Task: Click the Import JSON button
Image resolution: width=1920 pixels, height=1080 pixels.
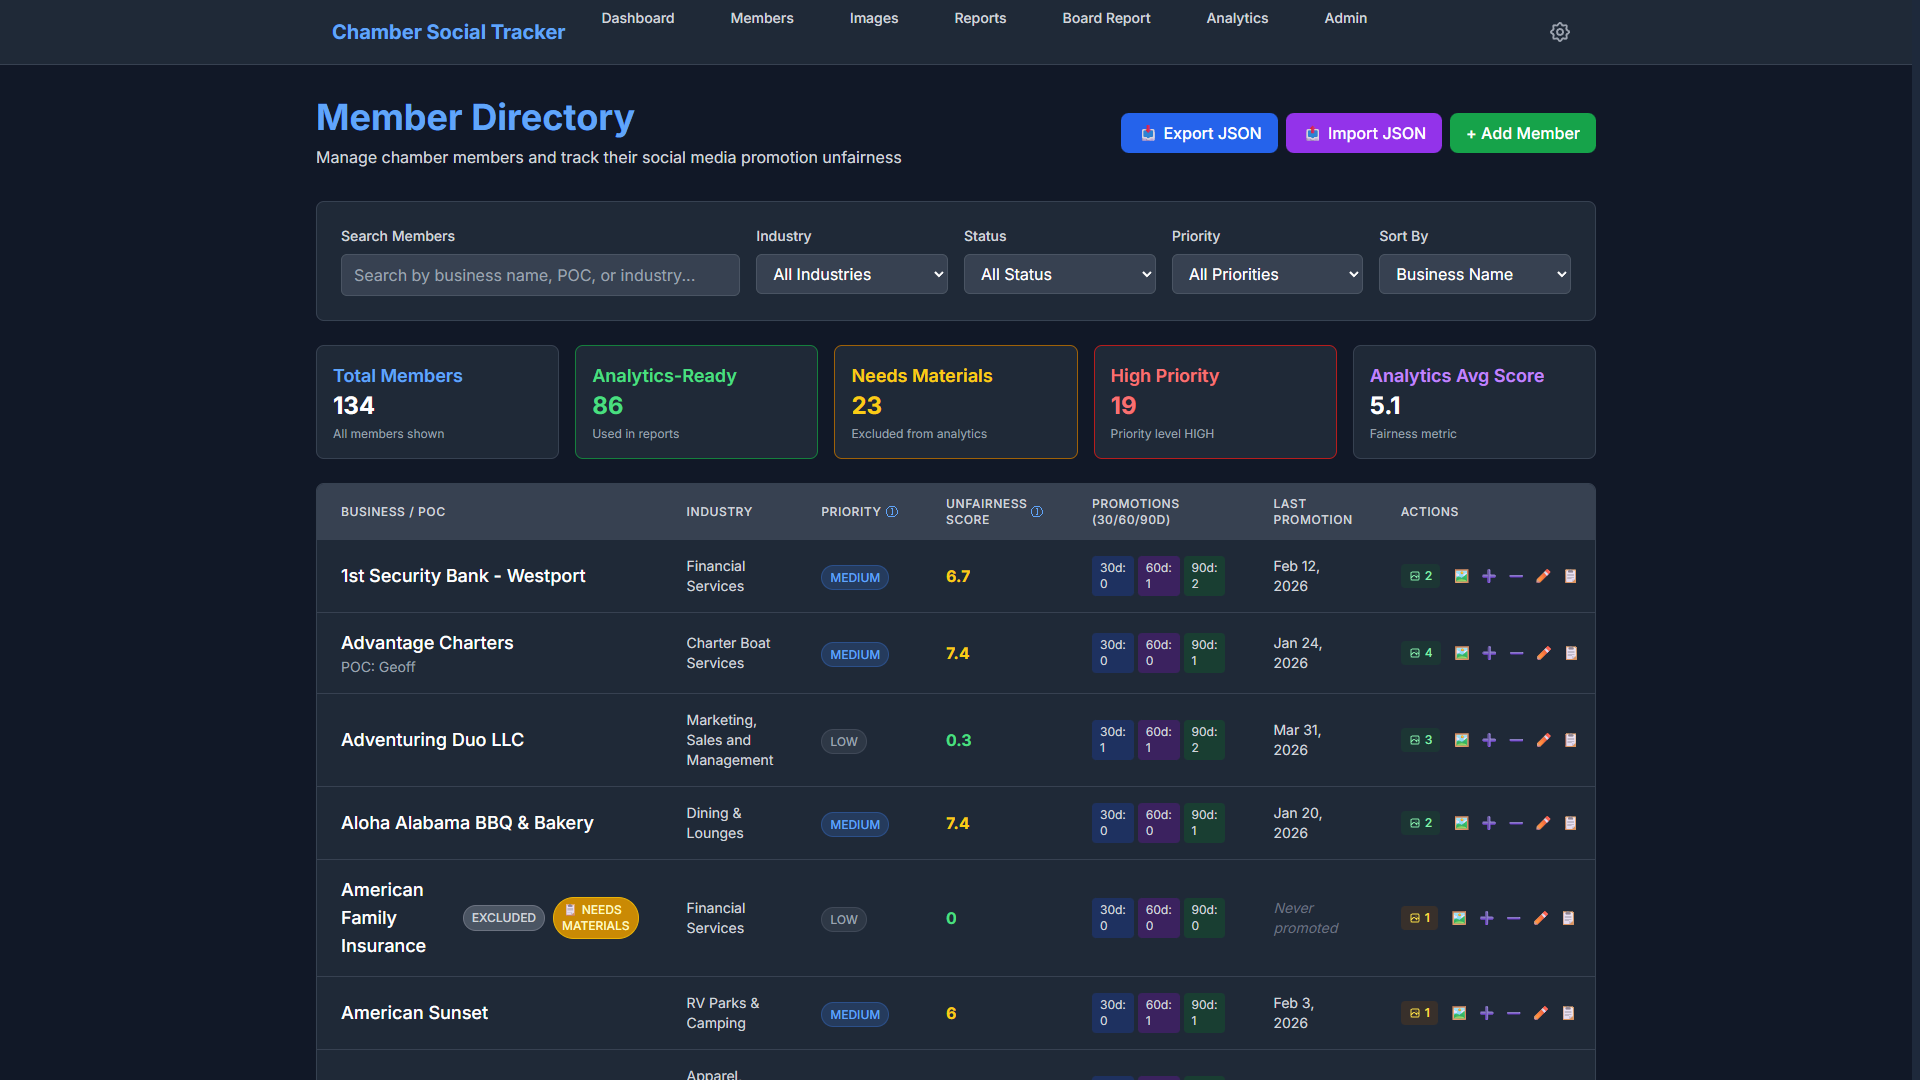Action: (1364, 133)
